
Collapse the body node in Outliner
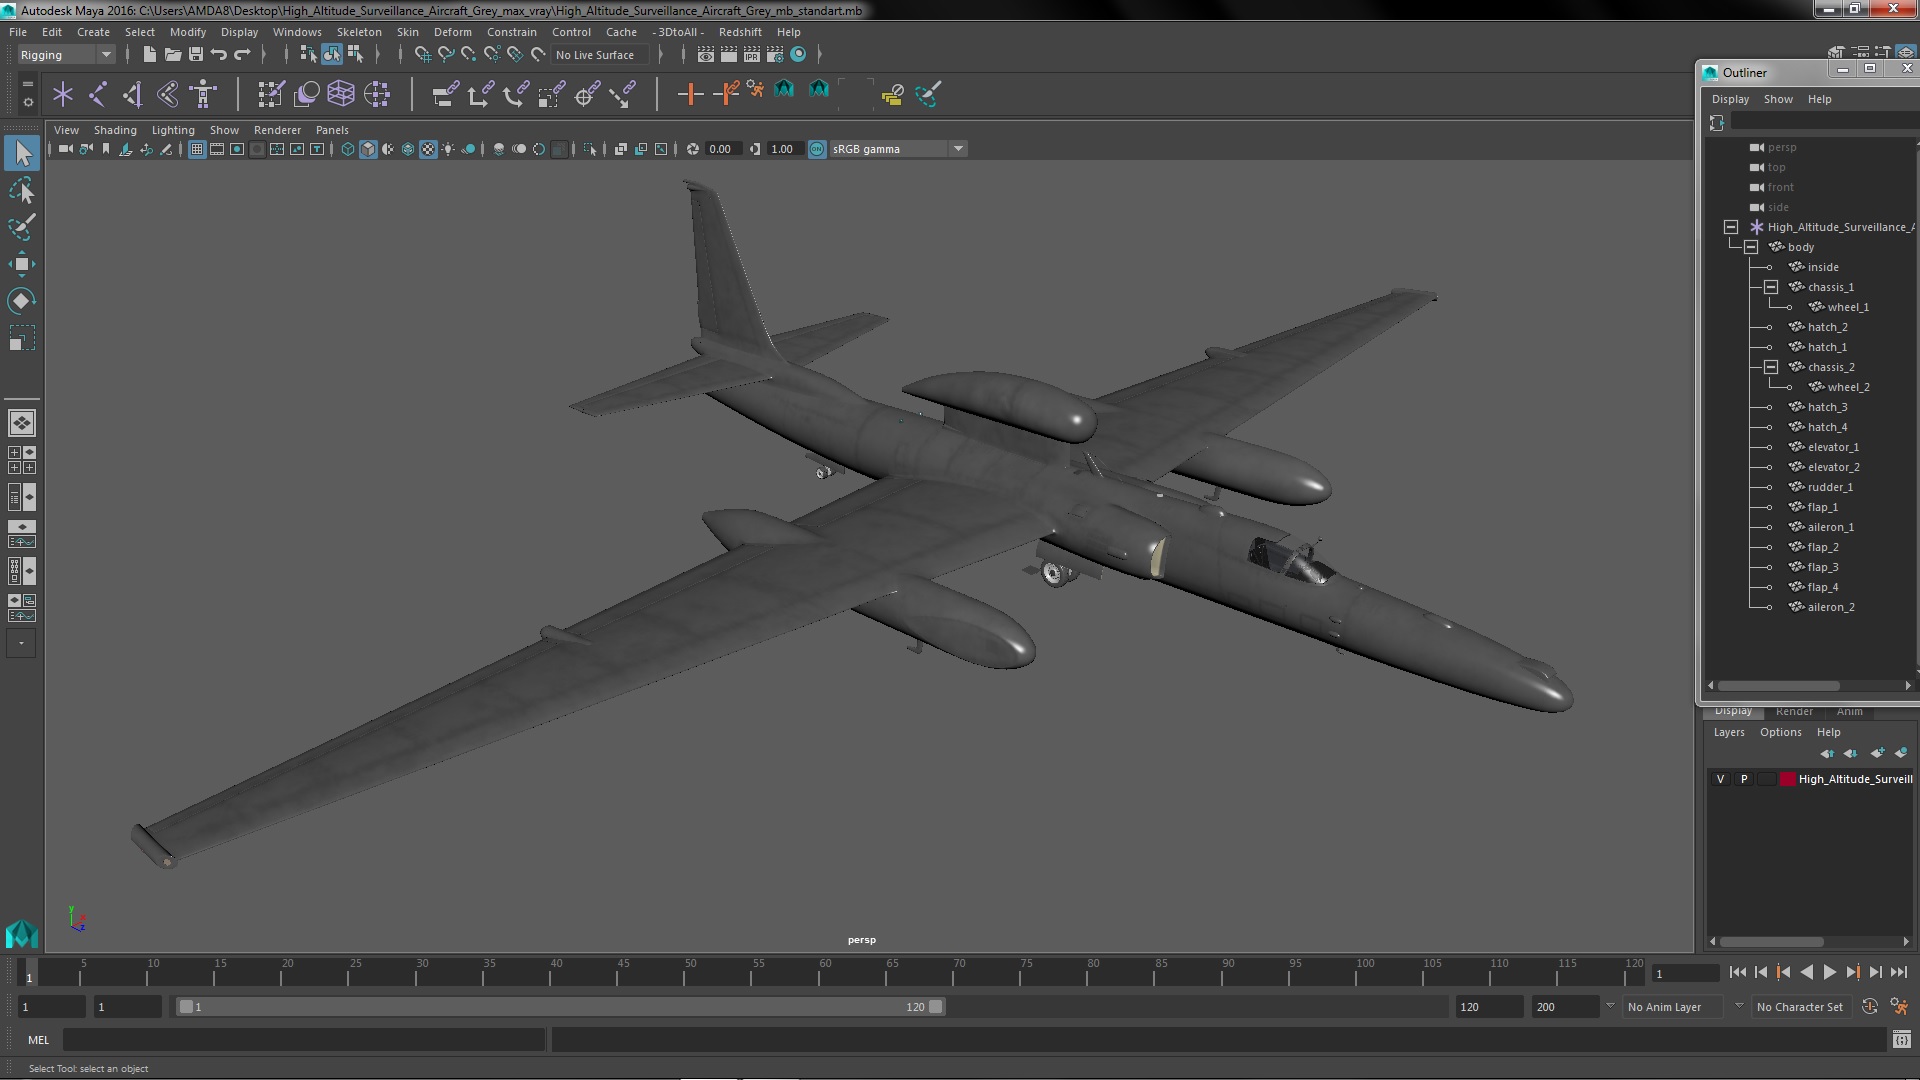click(x=1751, y=247)
